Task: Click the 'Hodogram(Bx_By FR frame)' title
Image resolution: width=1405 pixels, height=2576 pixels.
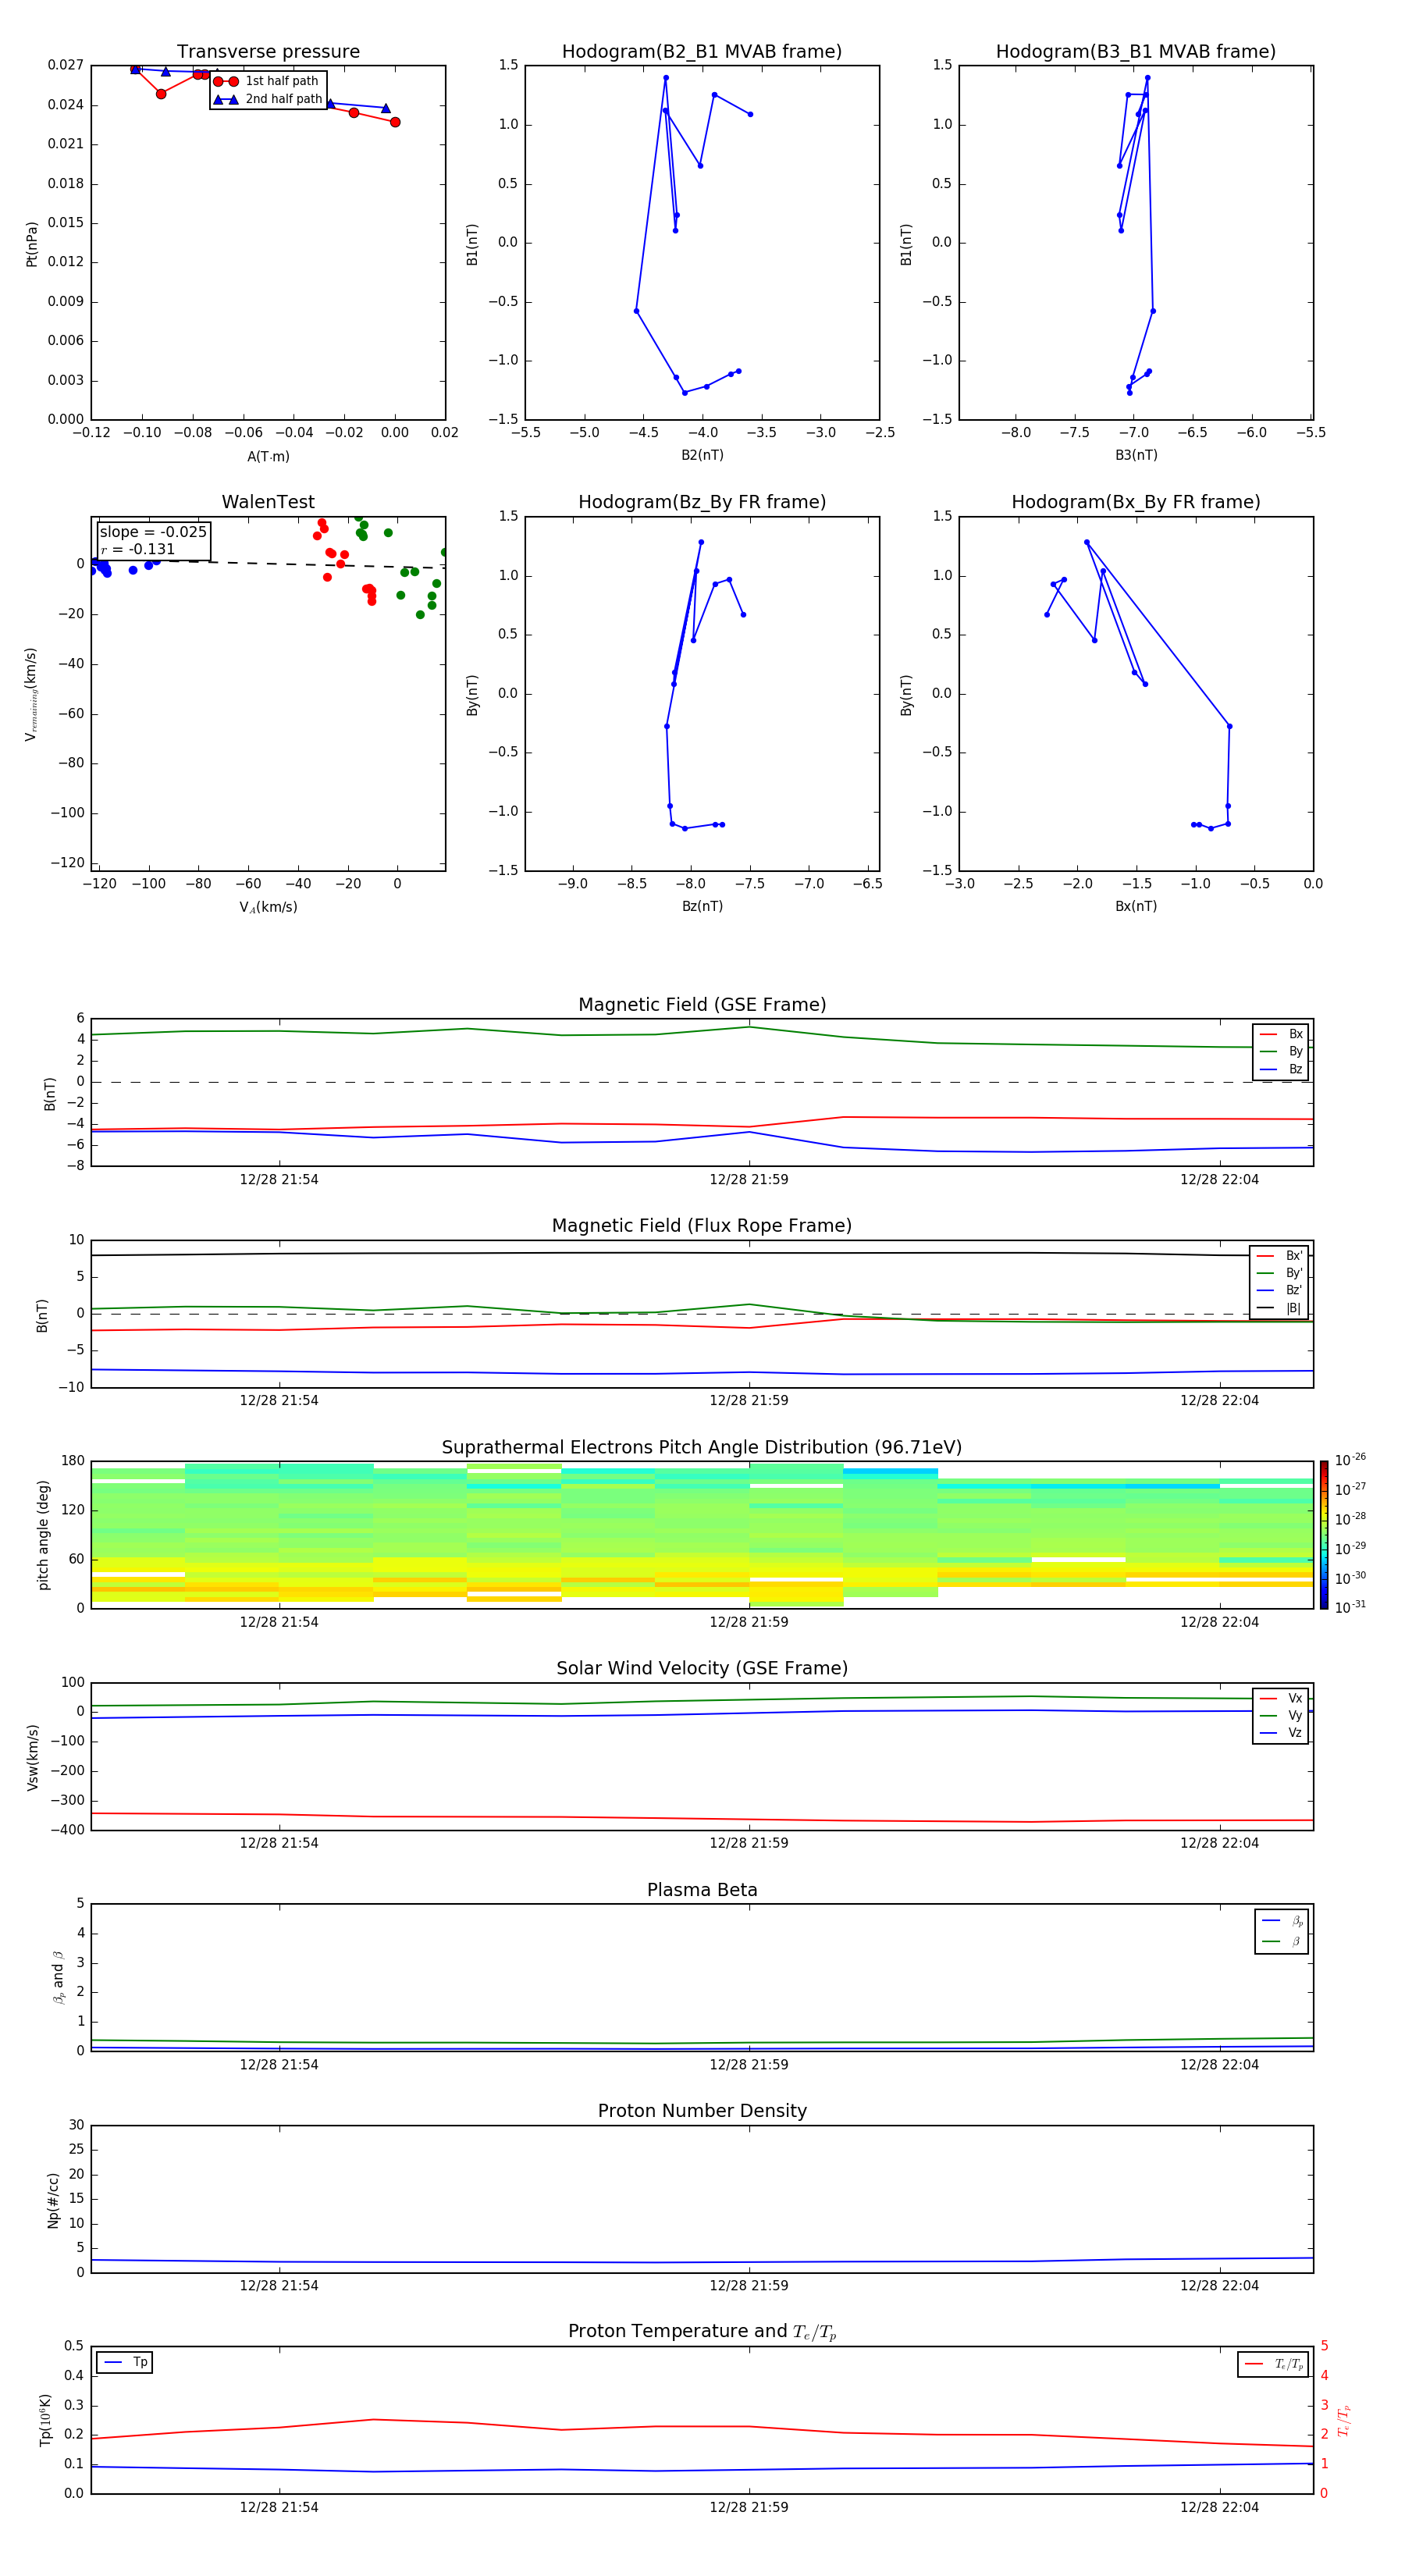Action: click(x=1136, y=502)
